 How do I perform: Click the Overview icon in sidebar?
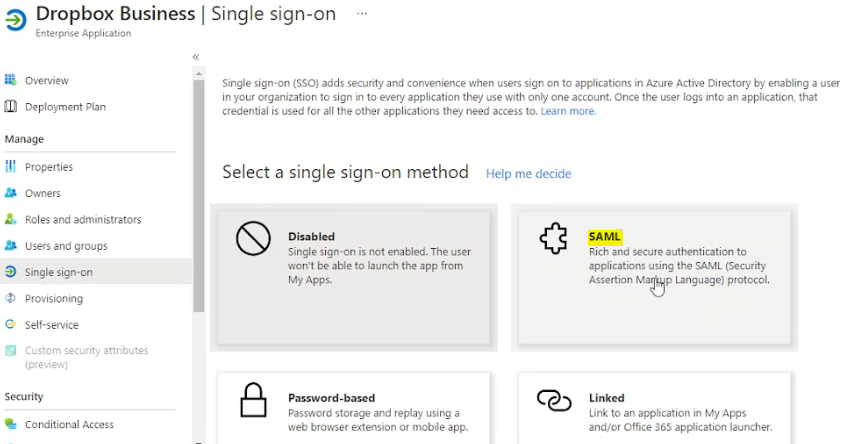tap(11, 80)
